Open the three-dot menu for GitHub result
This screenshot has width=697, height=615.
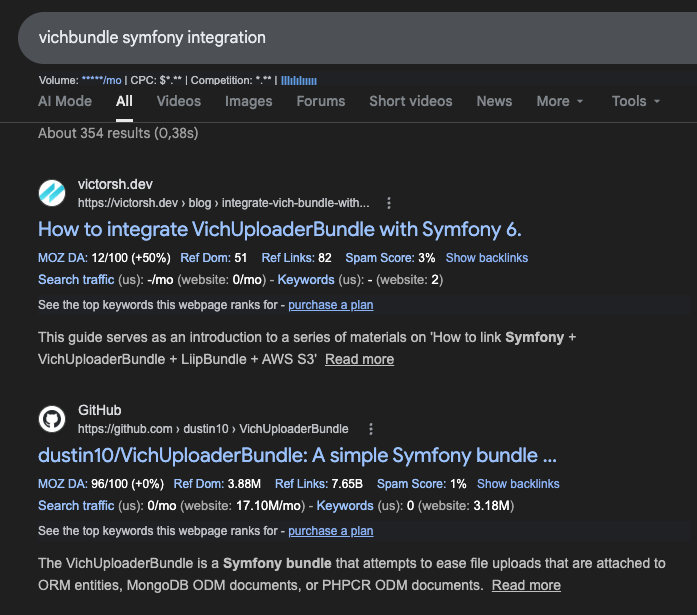coord(371,429)
